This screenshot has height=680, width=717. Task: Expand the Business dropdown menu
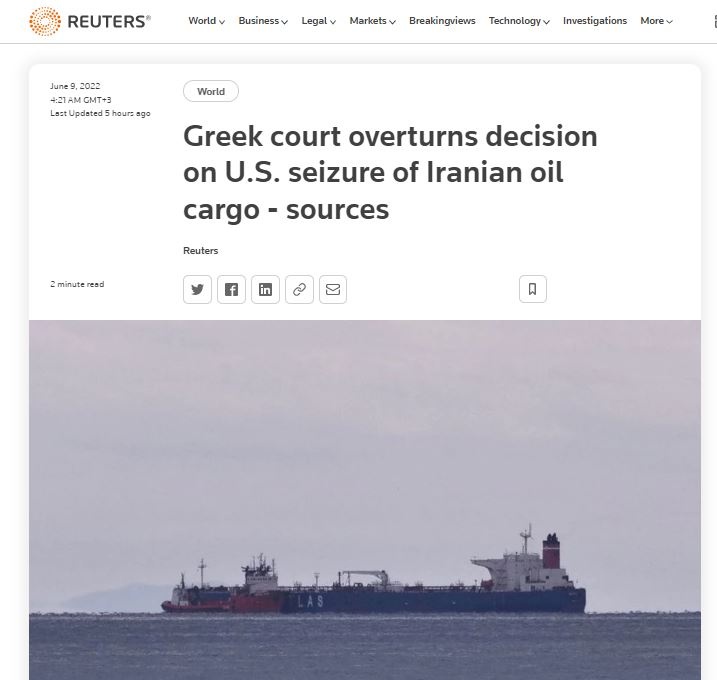263,21
